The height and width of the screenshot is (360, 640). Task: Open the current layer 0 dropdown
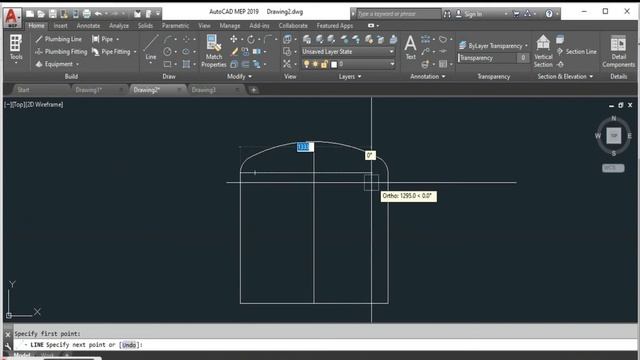348,64
